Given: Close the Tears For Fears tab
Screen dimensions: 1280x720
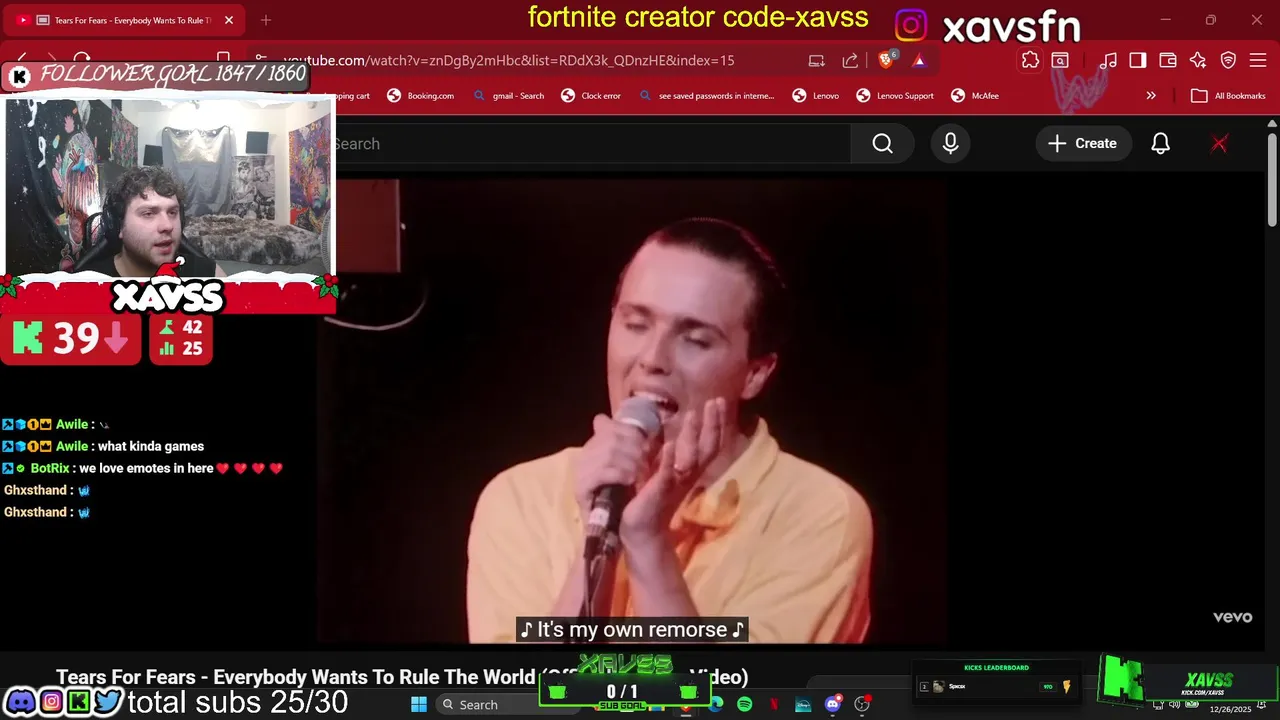Looking at the screenshot, I should (229, 20).
